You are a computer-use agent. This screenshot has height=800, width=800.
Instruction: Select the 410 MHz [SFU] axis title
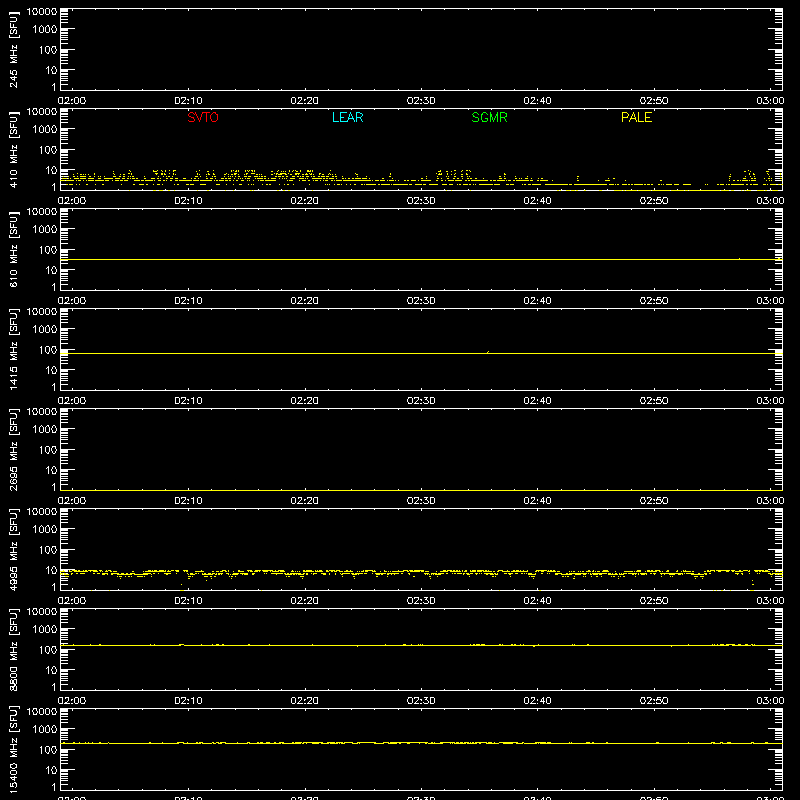click(13, 149)
